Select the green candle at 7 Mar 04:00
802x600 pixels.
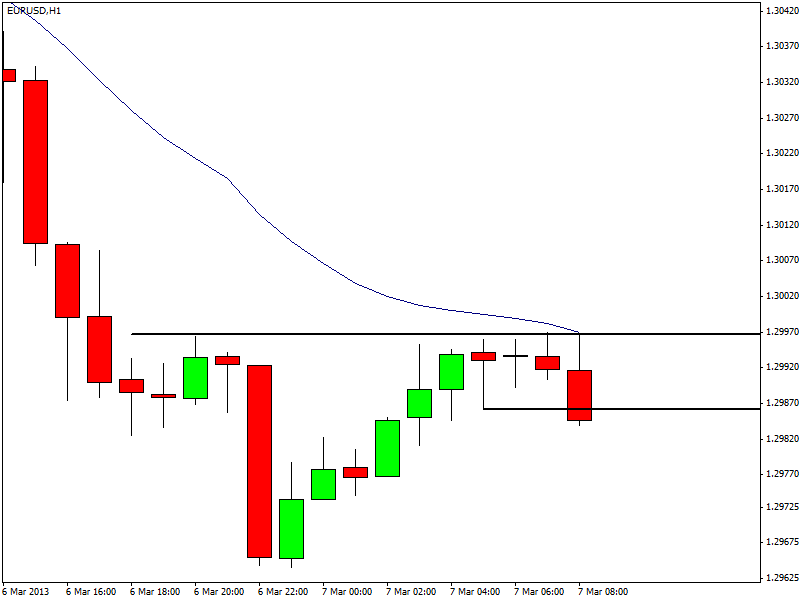coord(451,371)
